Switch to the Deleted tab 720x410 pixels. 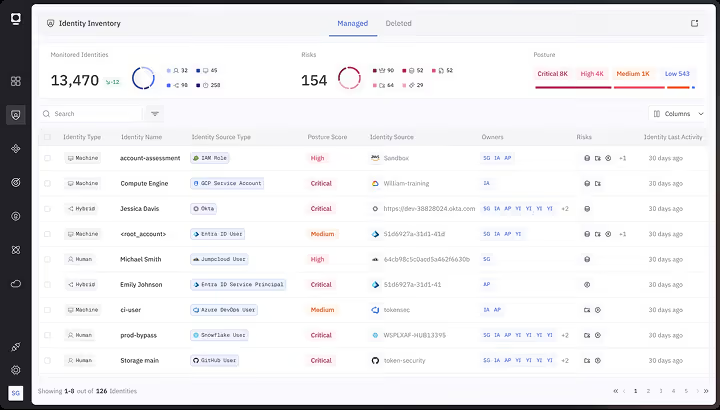point(398,23)
